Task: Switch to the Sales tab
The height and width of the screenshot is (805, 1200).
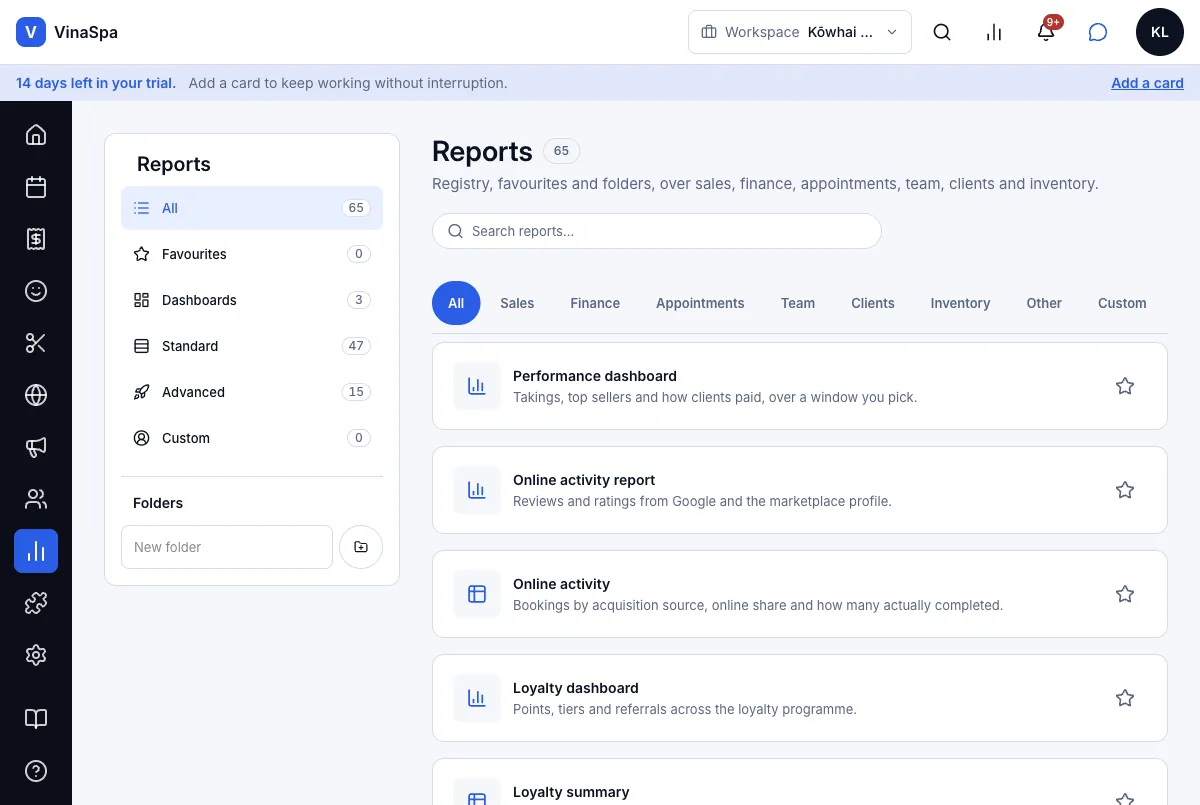Action: [517, 303]
